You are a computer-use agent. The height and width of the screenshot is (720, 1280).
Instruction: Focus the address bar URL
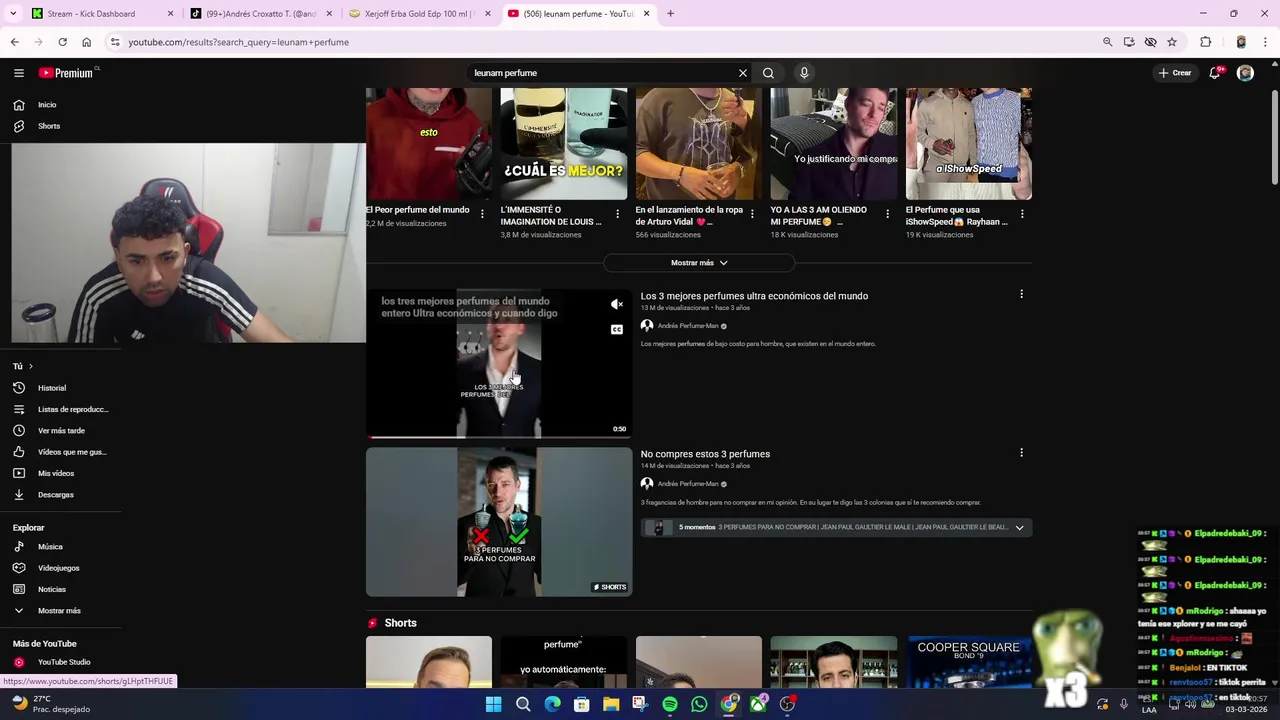238,42
